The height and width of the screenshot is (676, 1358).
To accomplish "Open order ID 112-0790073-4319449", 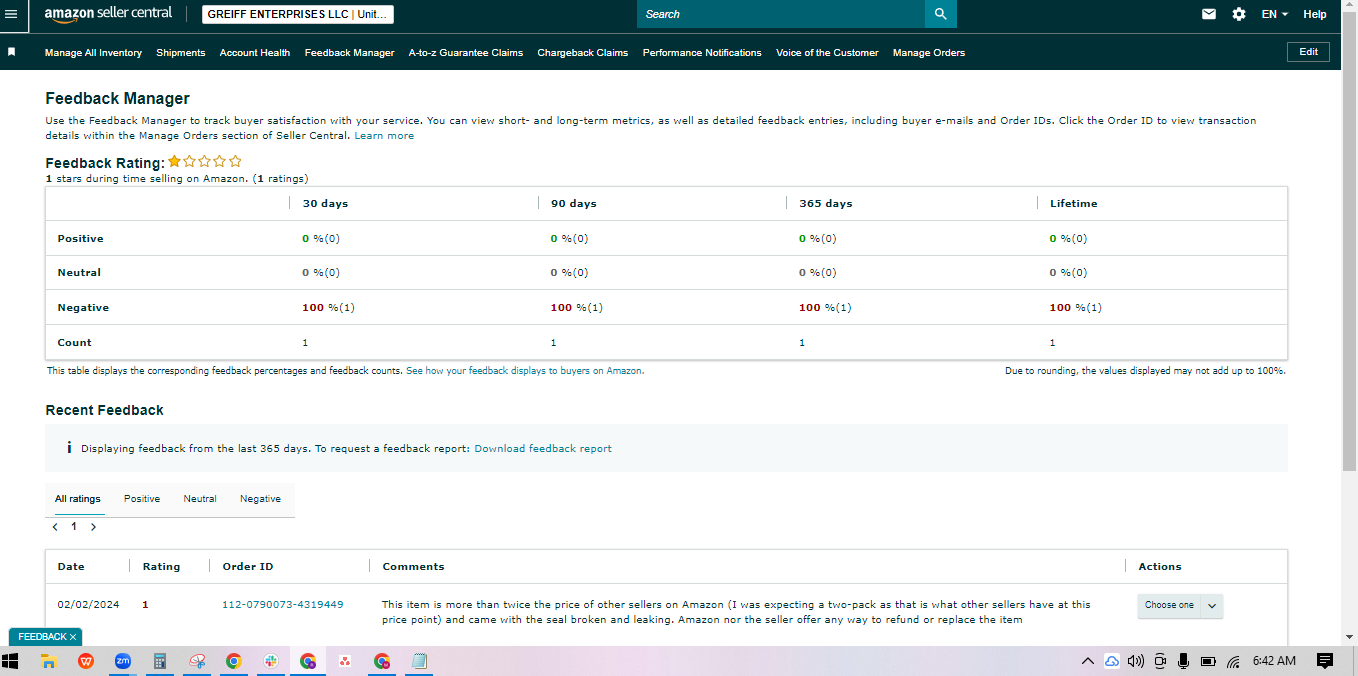I will (x=283, y=604).
